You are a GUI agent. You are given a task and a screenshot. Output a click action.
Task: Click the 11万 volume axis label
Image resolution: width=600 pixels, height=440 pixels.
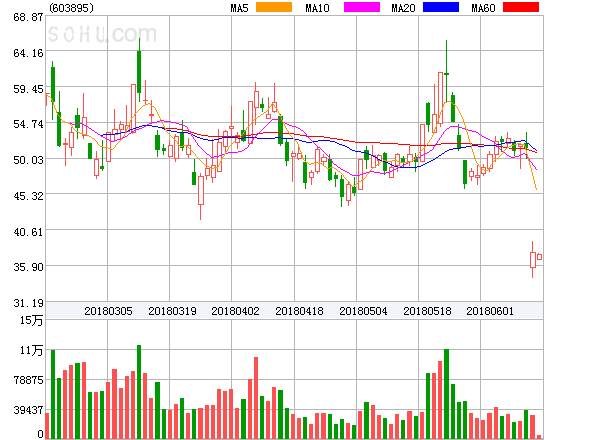coord(31,350)
